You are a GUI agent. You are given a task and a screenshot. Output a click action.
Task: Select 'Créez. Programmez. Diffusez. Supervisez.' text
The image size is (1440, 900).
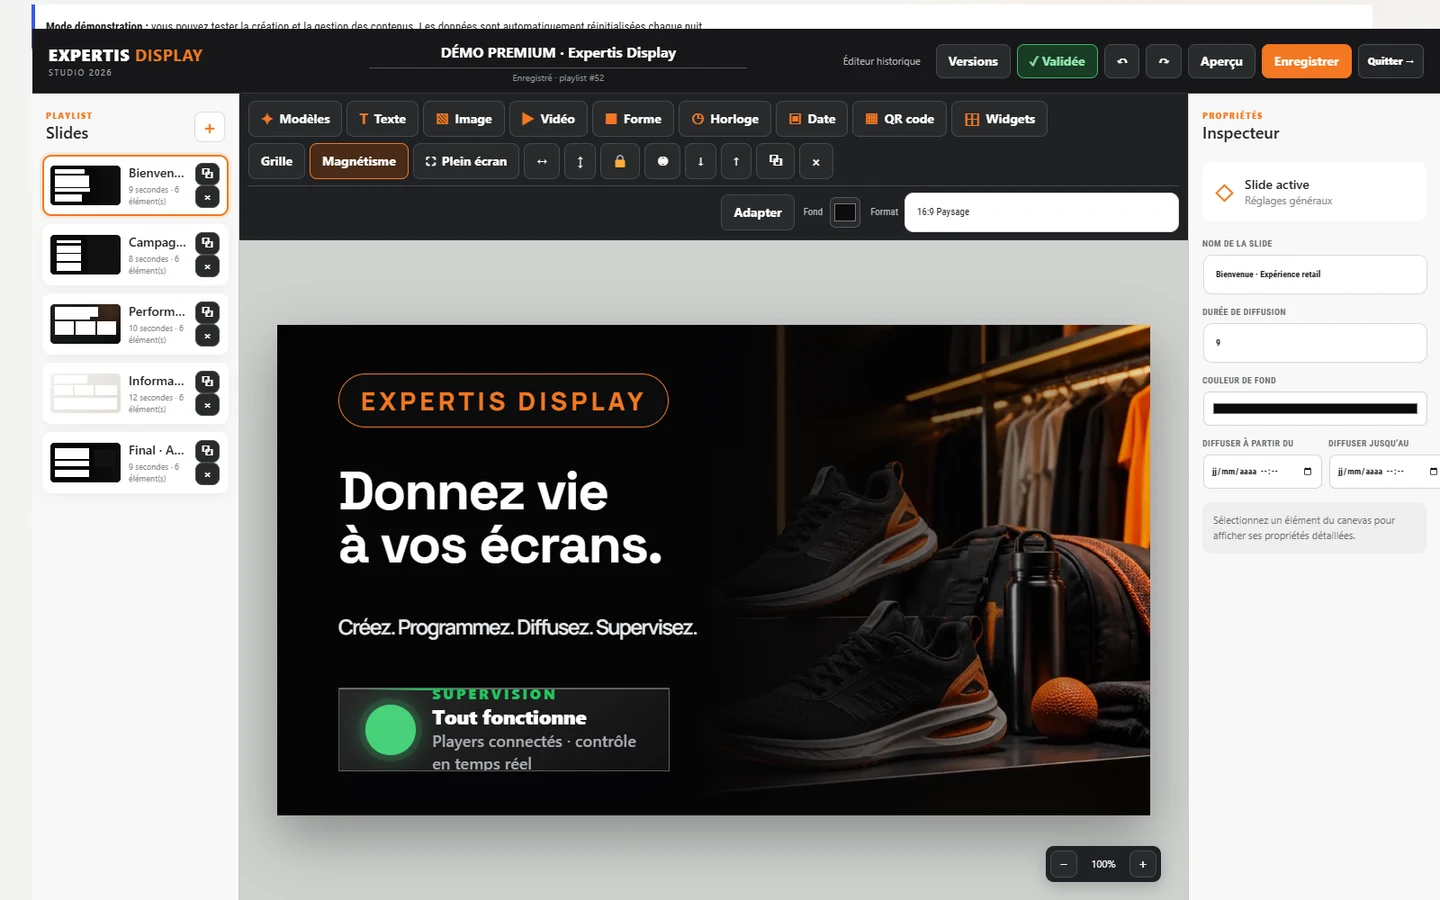pyautogui.click(x=517, y=627)
